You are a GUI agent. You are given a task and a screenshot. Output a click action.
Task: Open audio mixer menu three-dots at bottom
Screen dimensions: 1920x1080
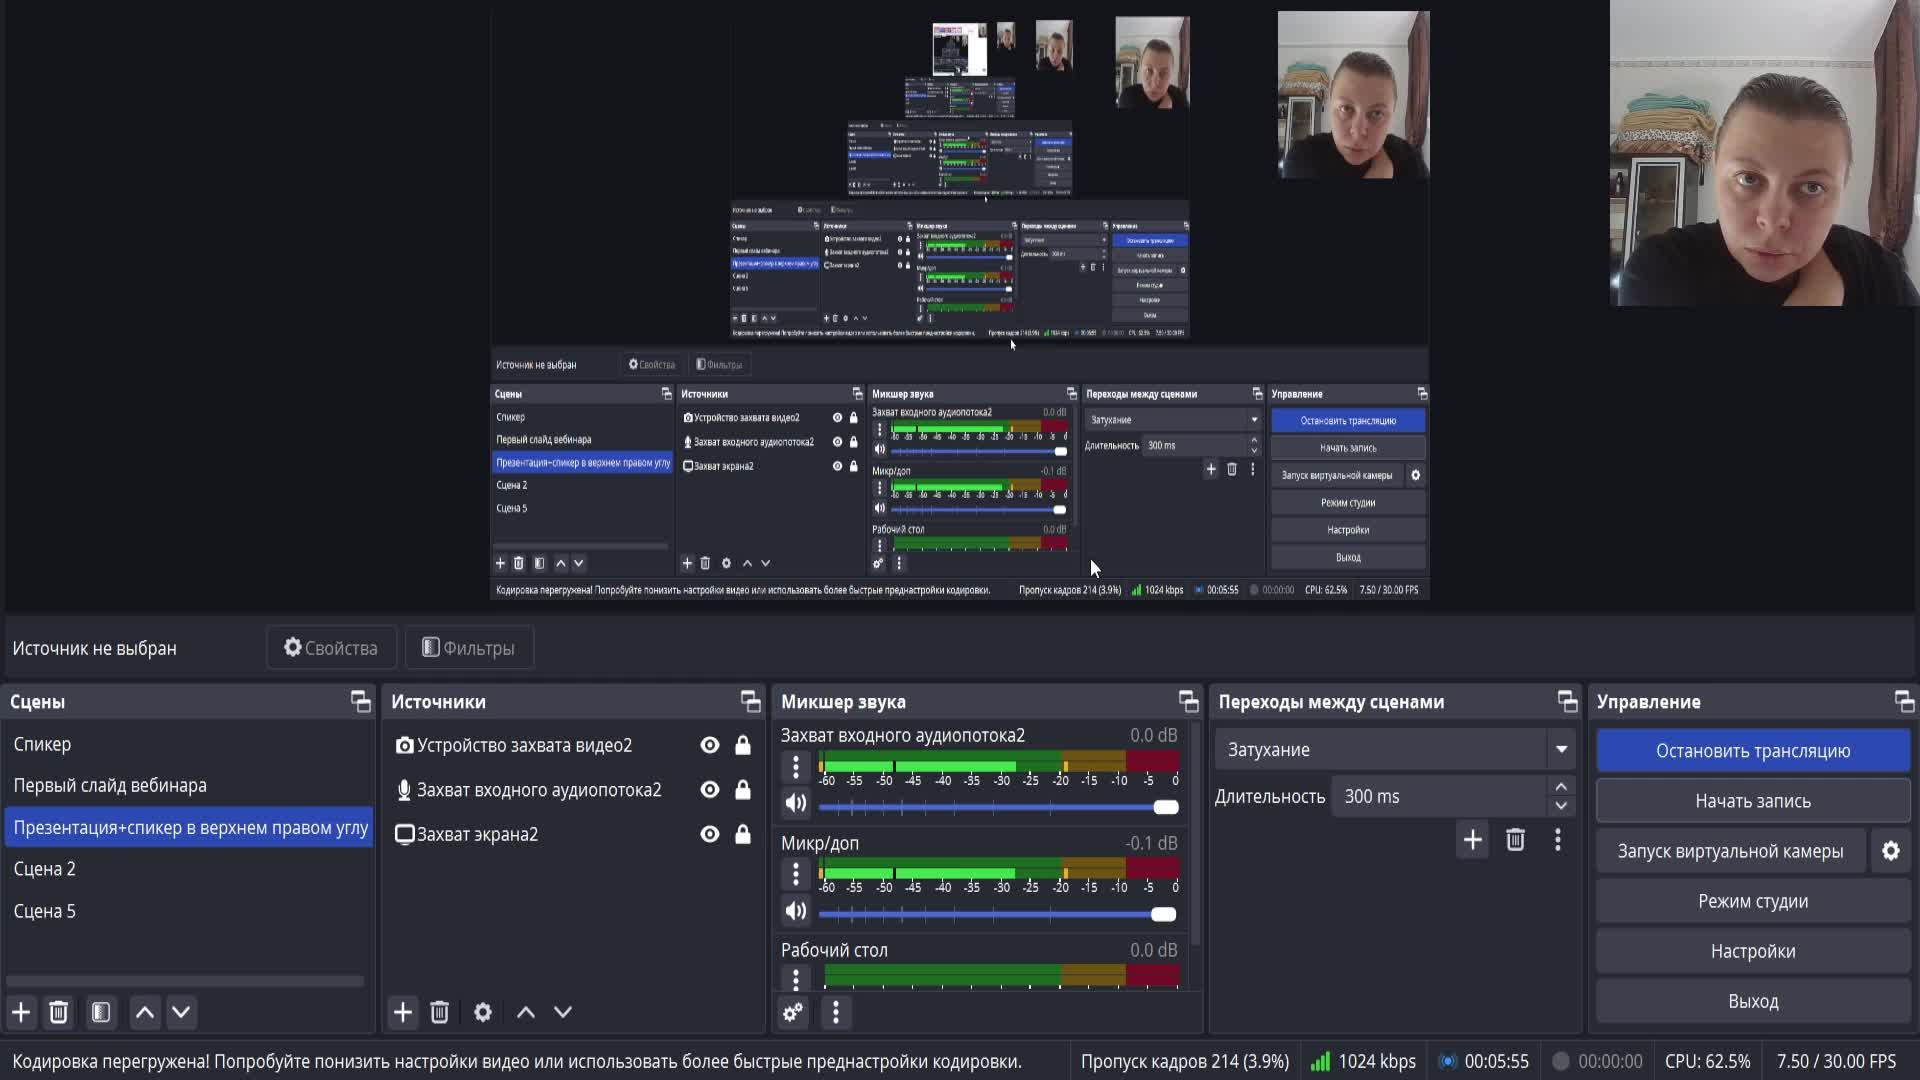tap(836, 1012)
